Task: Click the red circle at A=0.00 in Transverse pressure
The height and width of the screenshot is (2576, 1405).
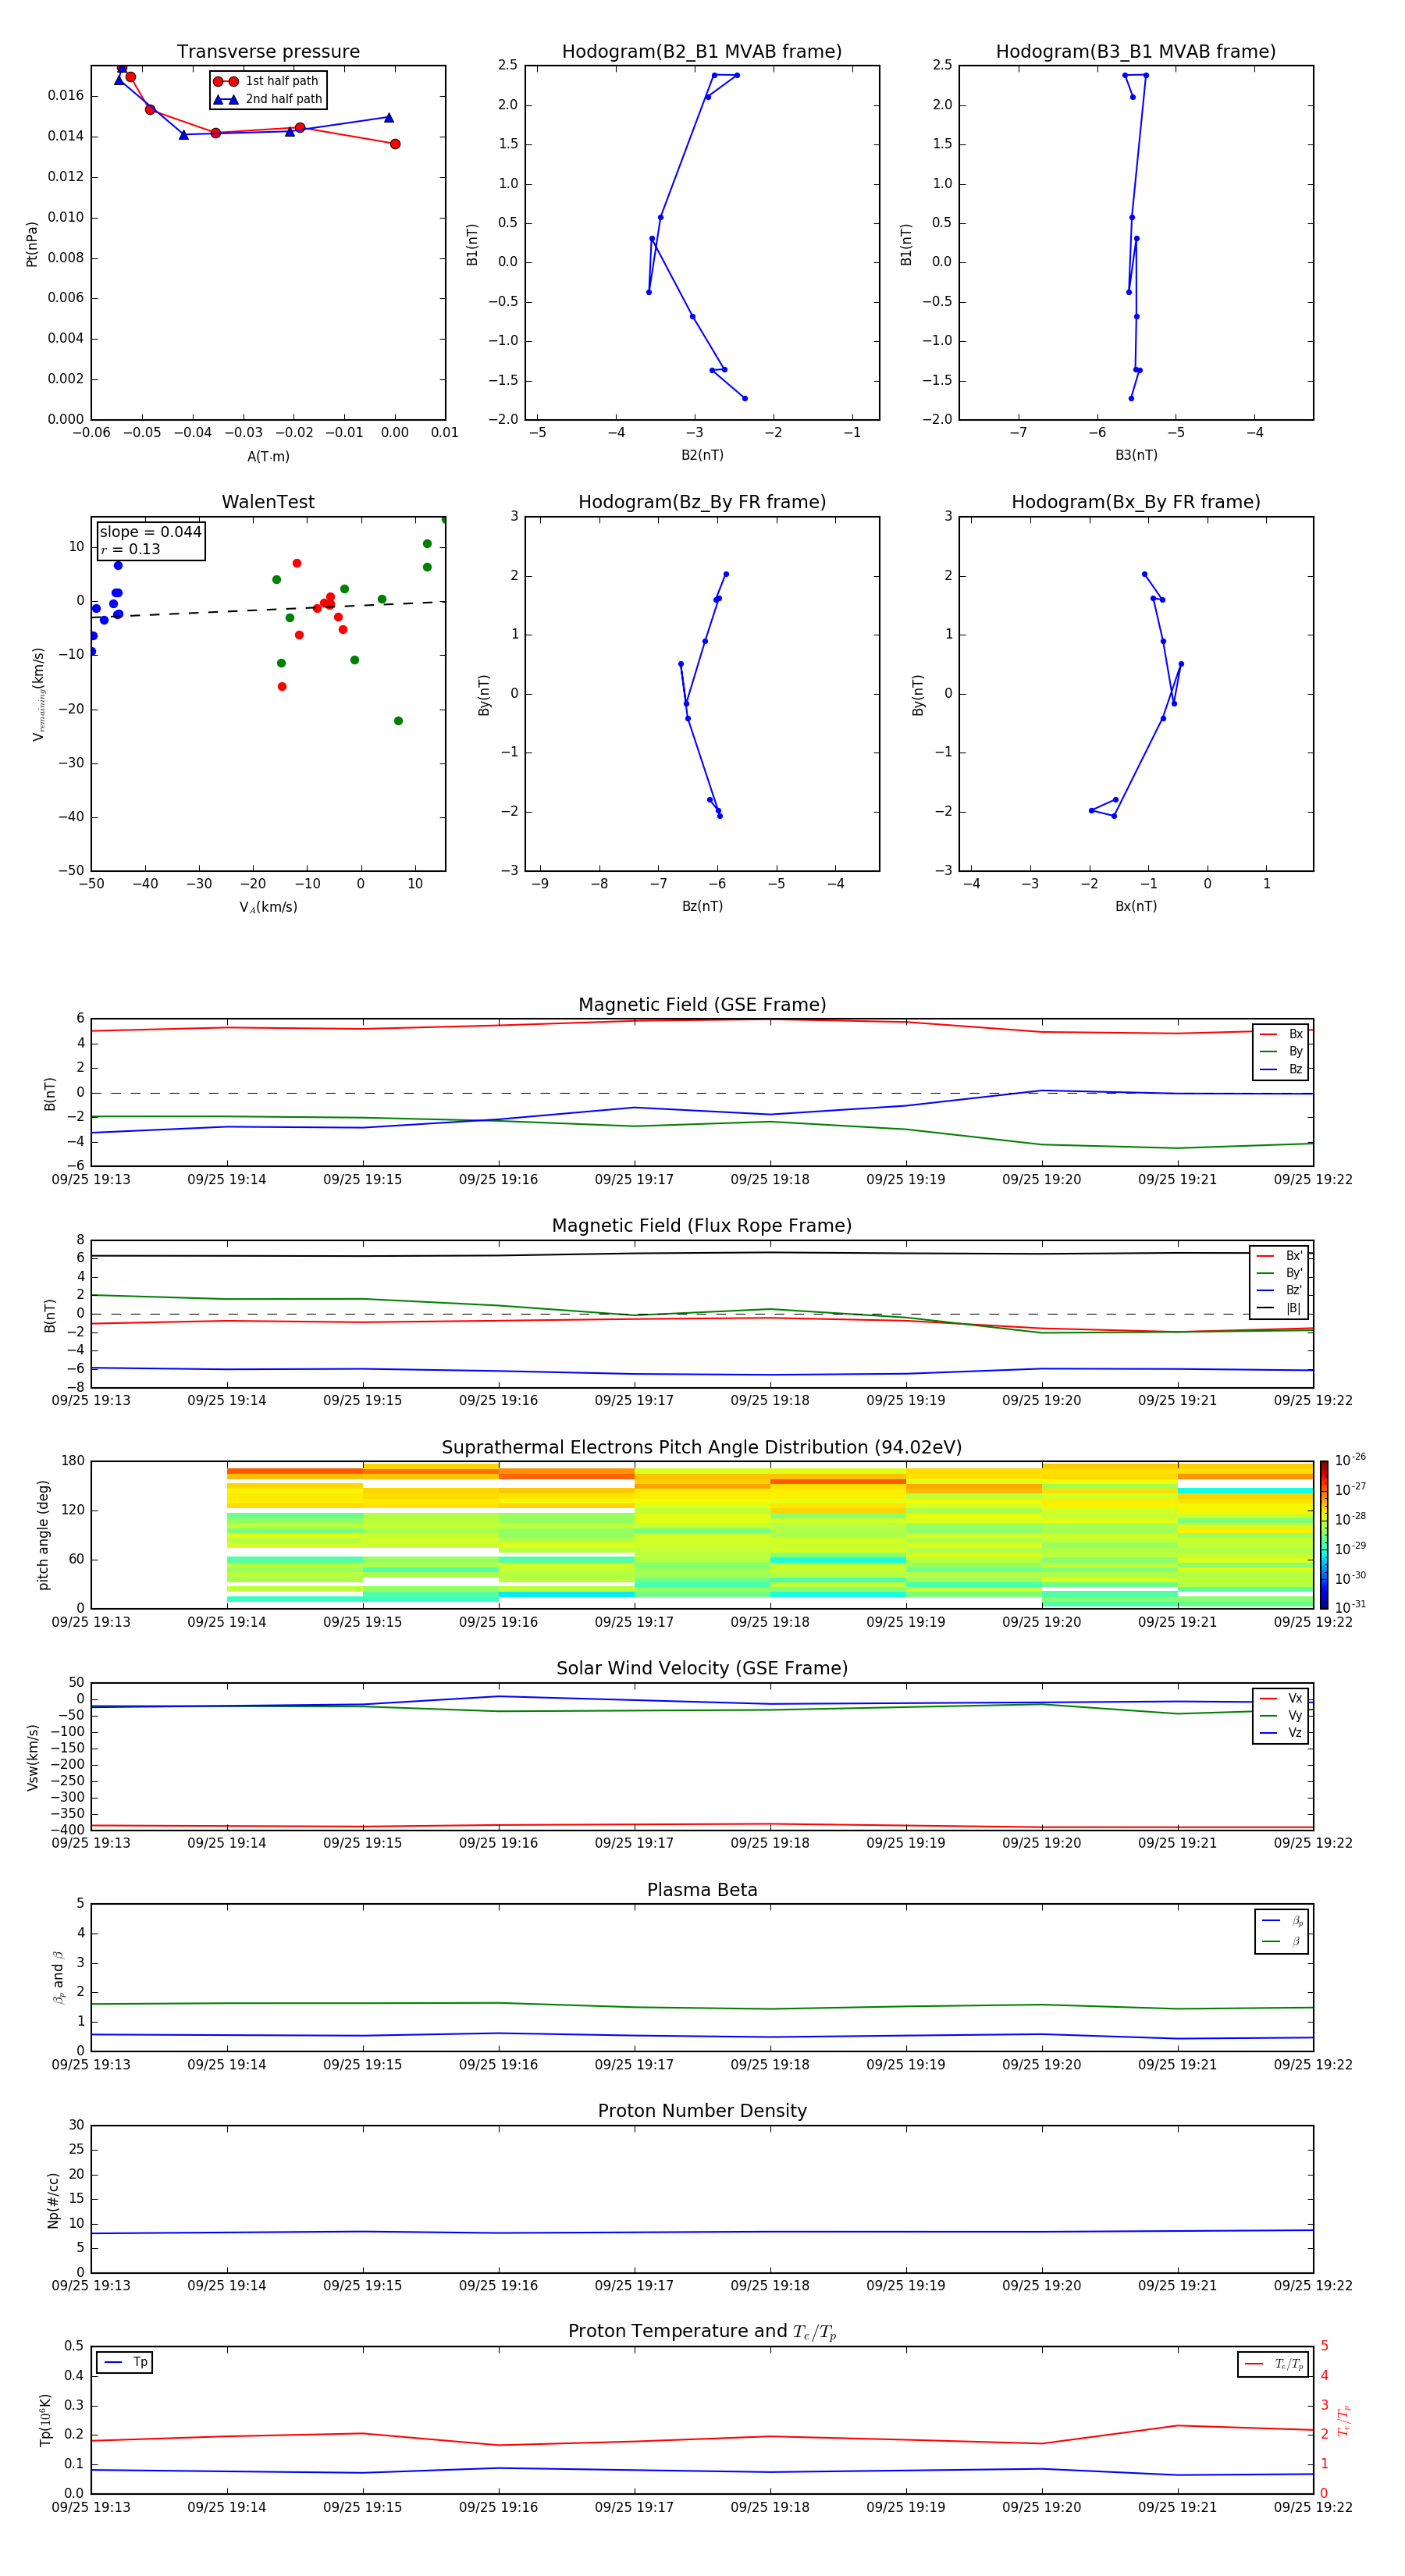Action: click(x=395, y=144)
